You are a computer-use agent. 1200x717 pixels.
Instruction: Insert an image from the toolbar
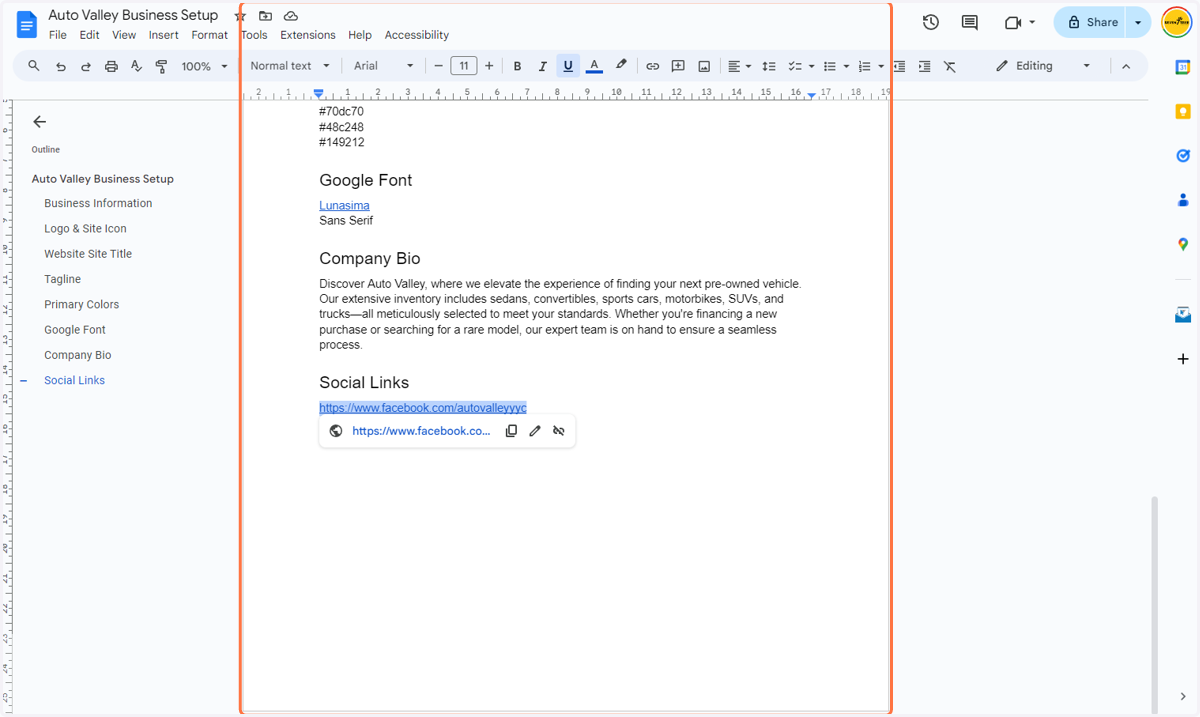[704, 66]
